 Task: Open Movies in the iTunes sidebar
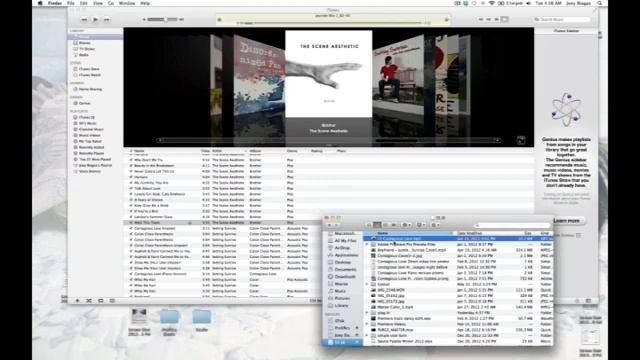pyautogui.click(x=84, y=42)
